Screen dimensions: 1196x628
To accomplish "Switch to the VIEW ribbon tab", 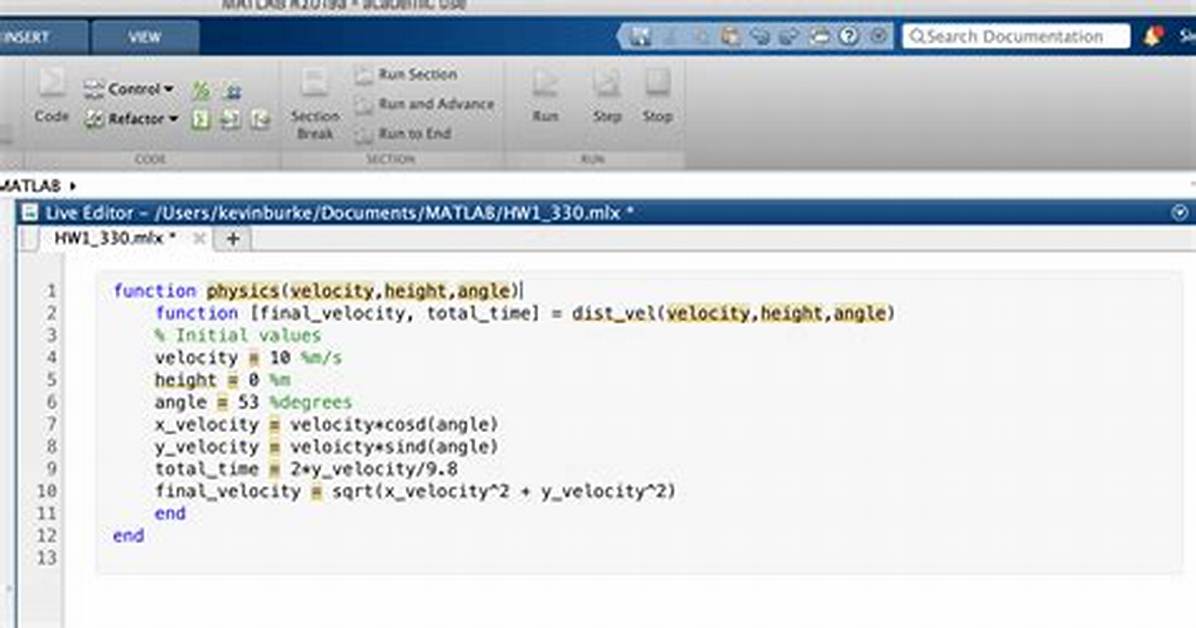I will tap(145, 37).
